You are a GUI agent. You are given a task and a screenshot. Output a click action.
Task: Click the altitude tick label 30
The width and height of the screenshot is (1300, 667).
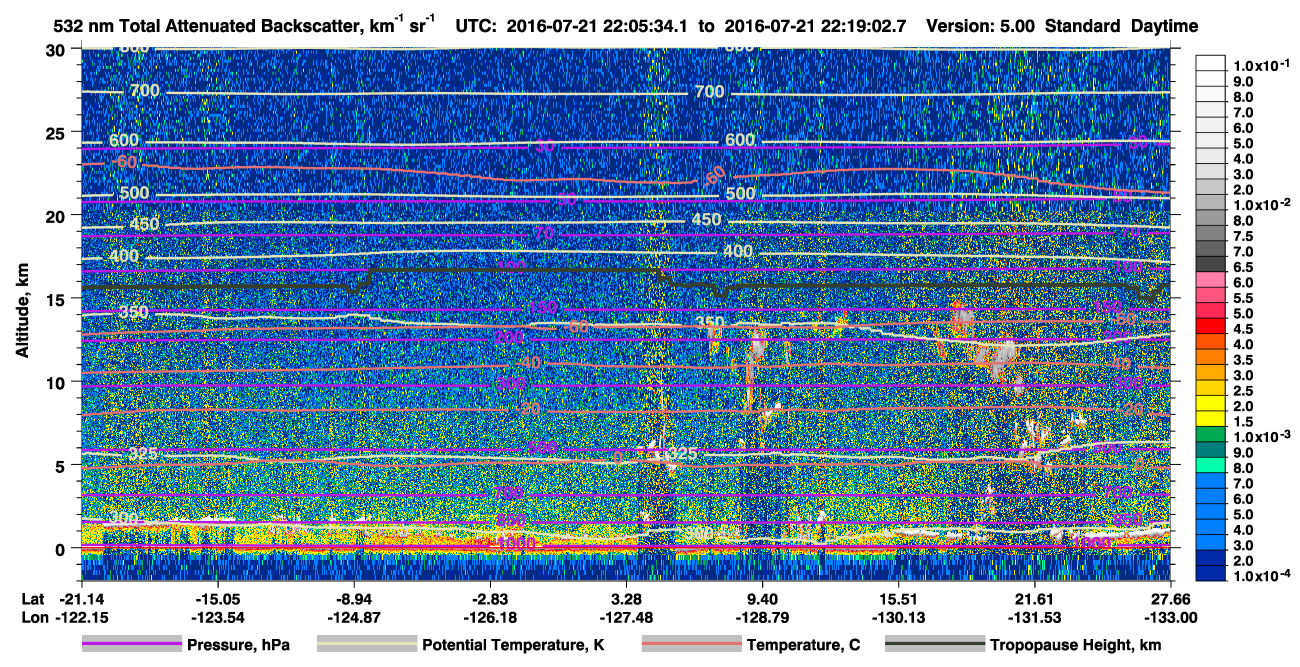coord(58,50)
